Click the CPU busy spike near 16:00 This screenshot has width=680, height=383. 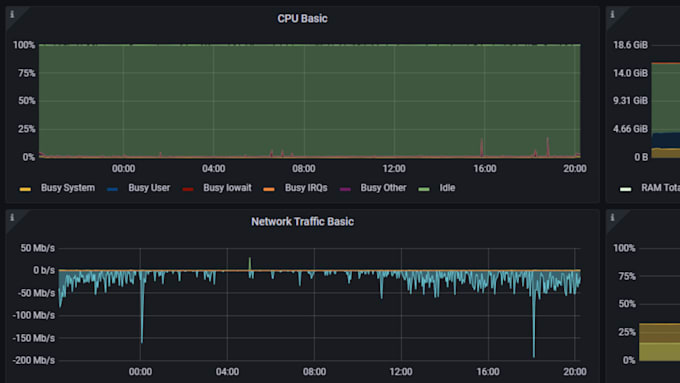[481, 147]
